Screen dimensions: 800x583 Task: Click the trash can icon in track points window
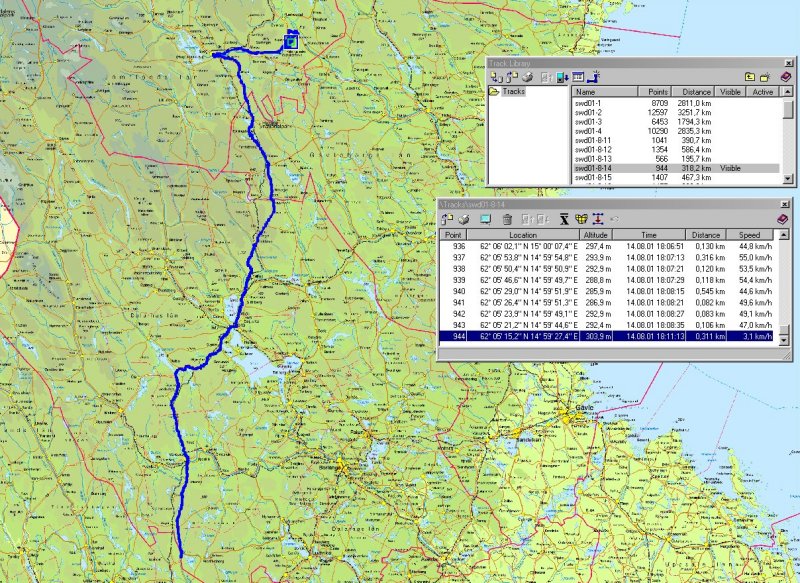(x=506, y=219)
